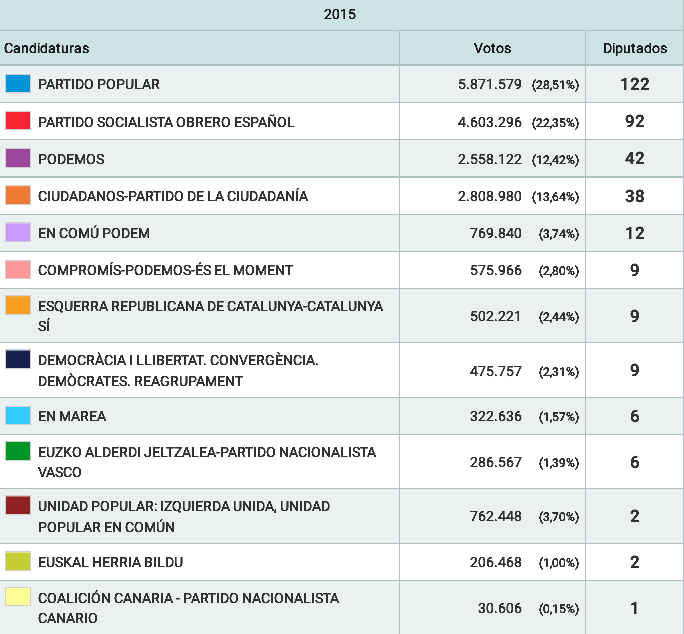Screen dimensions: 684x634
Task: Click the navy Democràcia i Llibertat swatch
Action: click(18, 360)
